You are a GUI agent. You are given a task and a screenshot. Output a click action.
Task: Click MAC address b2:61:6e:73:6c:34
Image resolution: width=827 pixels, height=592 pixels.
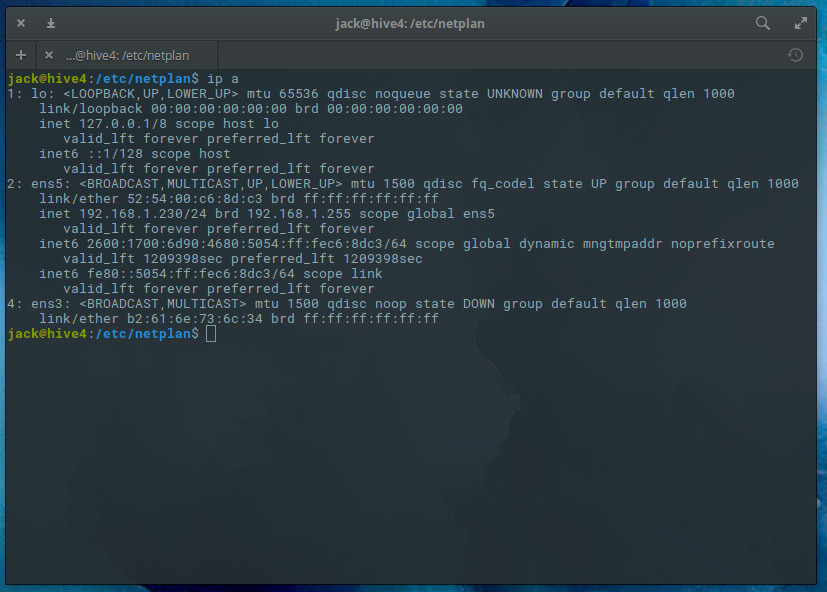195,319
